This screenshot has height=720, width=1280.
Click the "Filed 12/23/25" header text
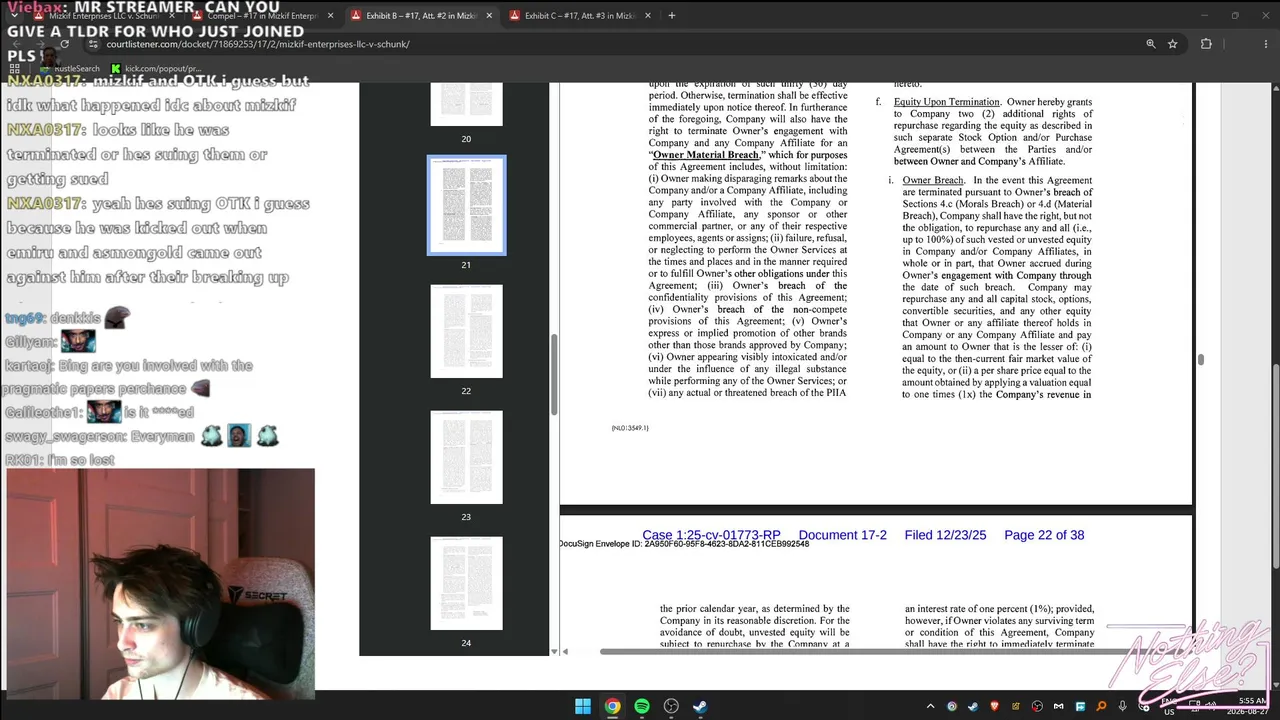(x=945, y=535)
